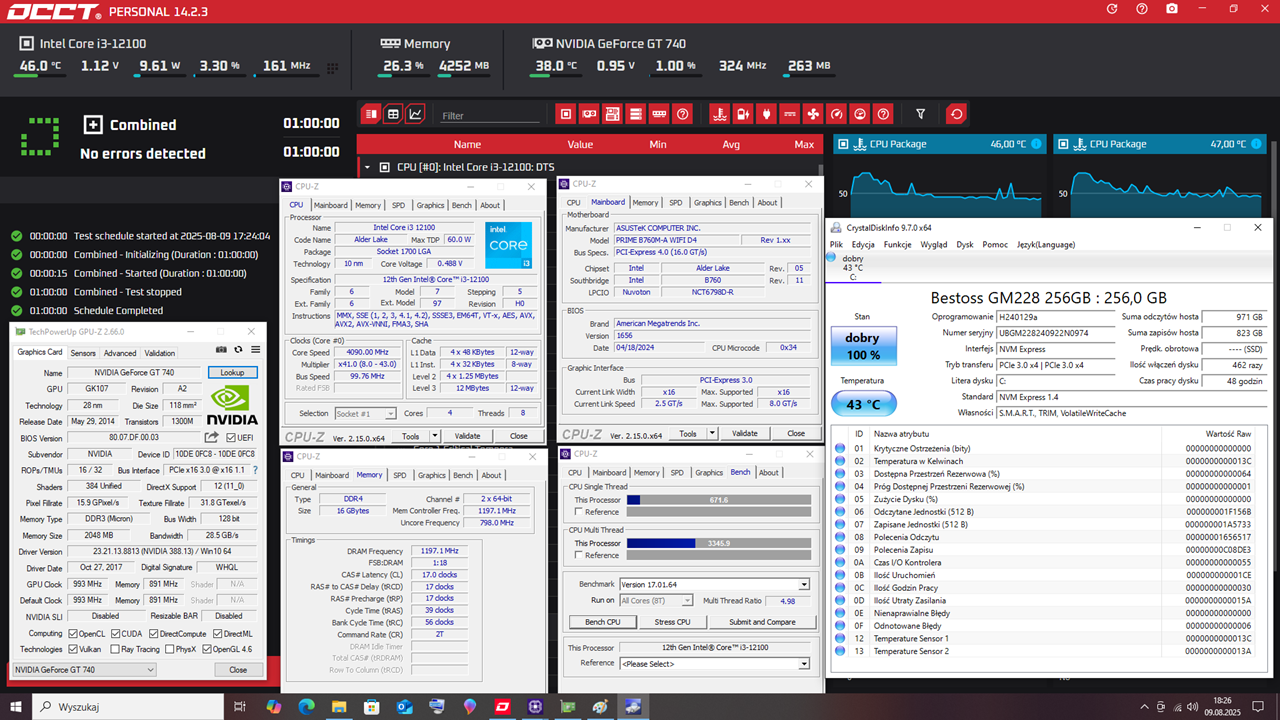Click Stress CPU button in CPU-Z
1280x720 pixels.
pos(671,622)
